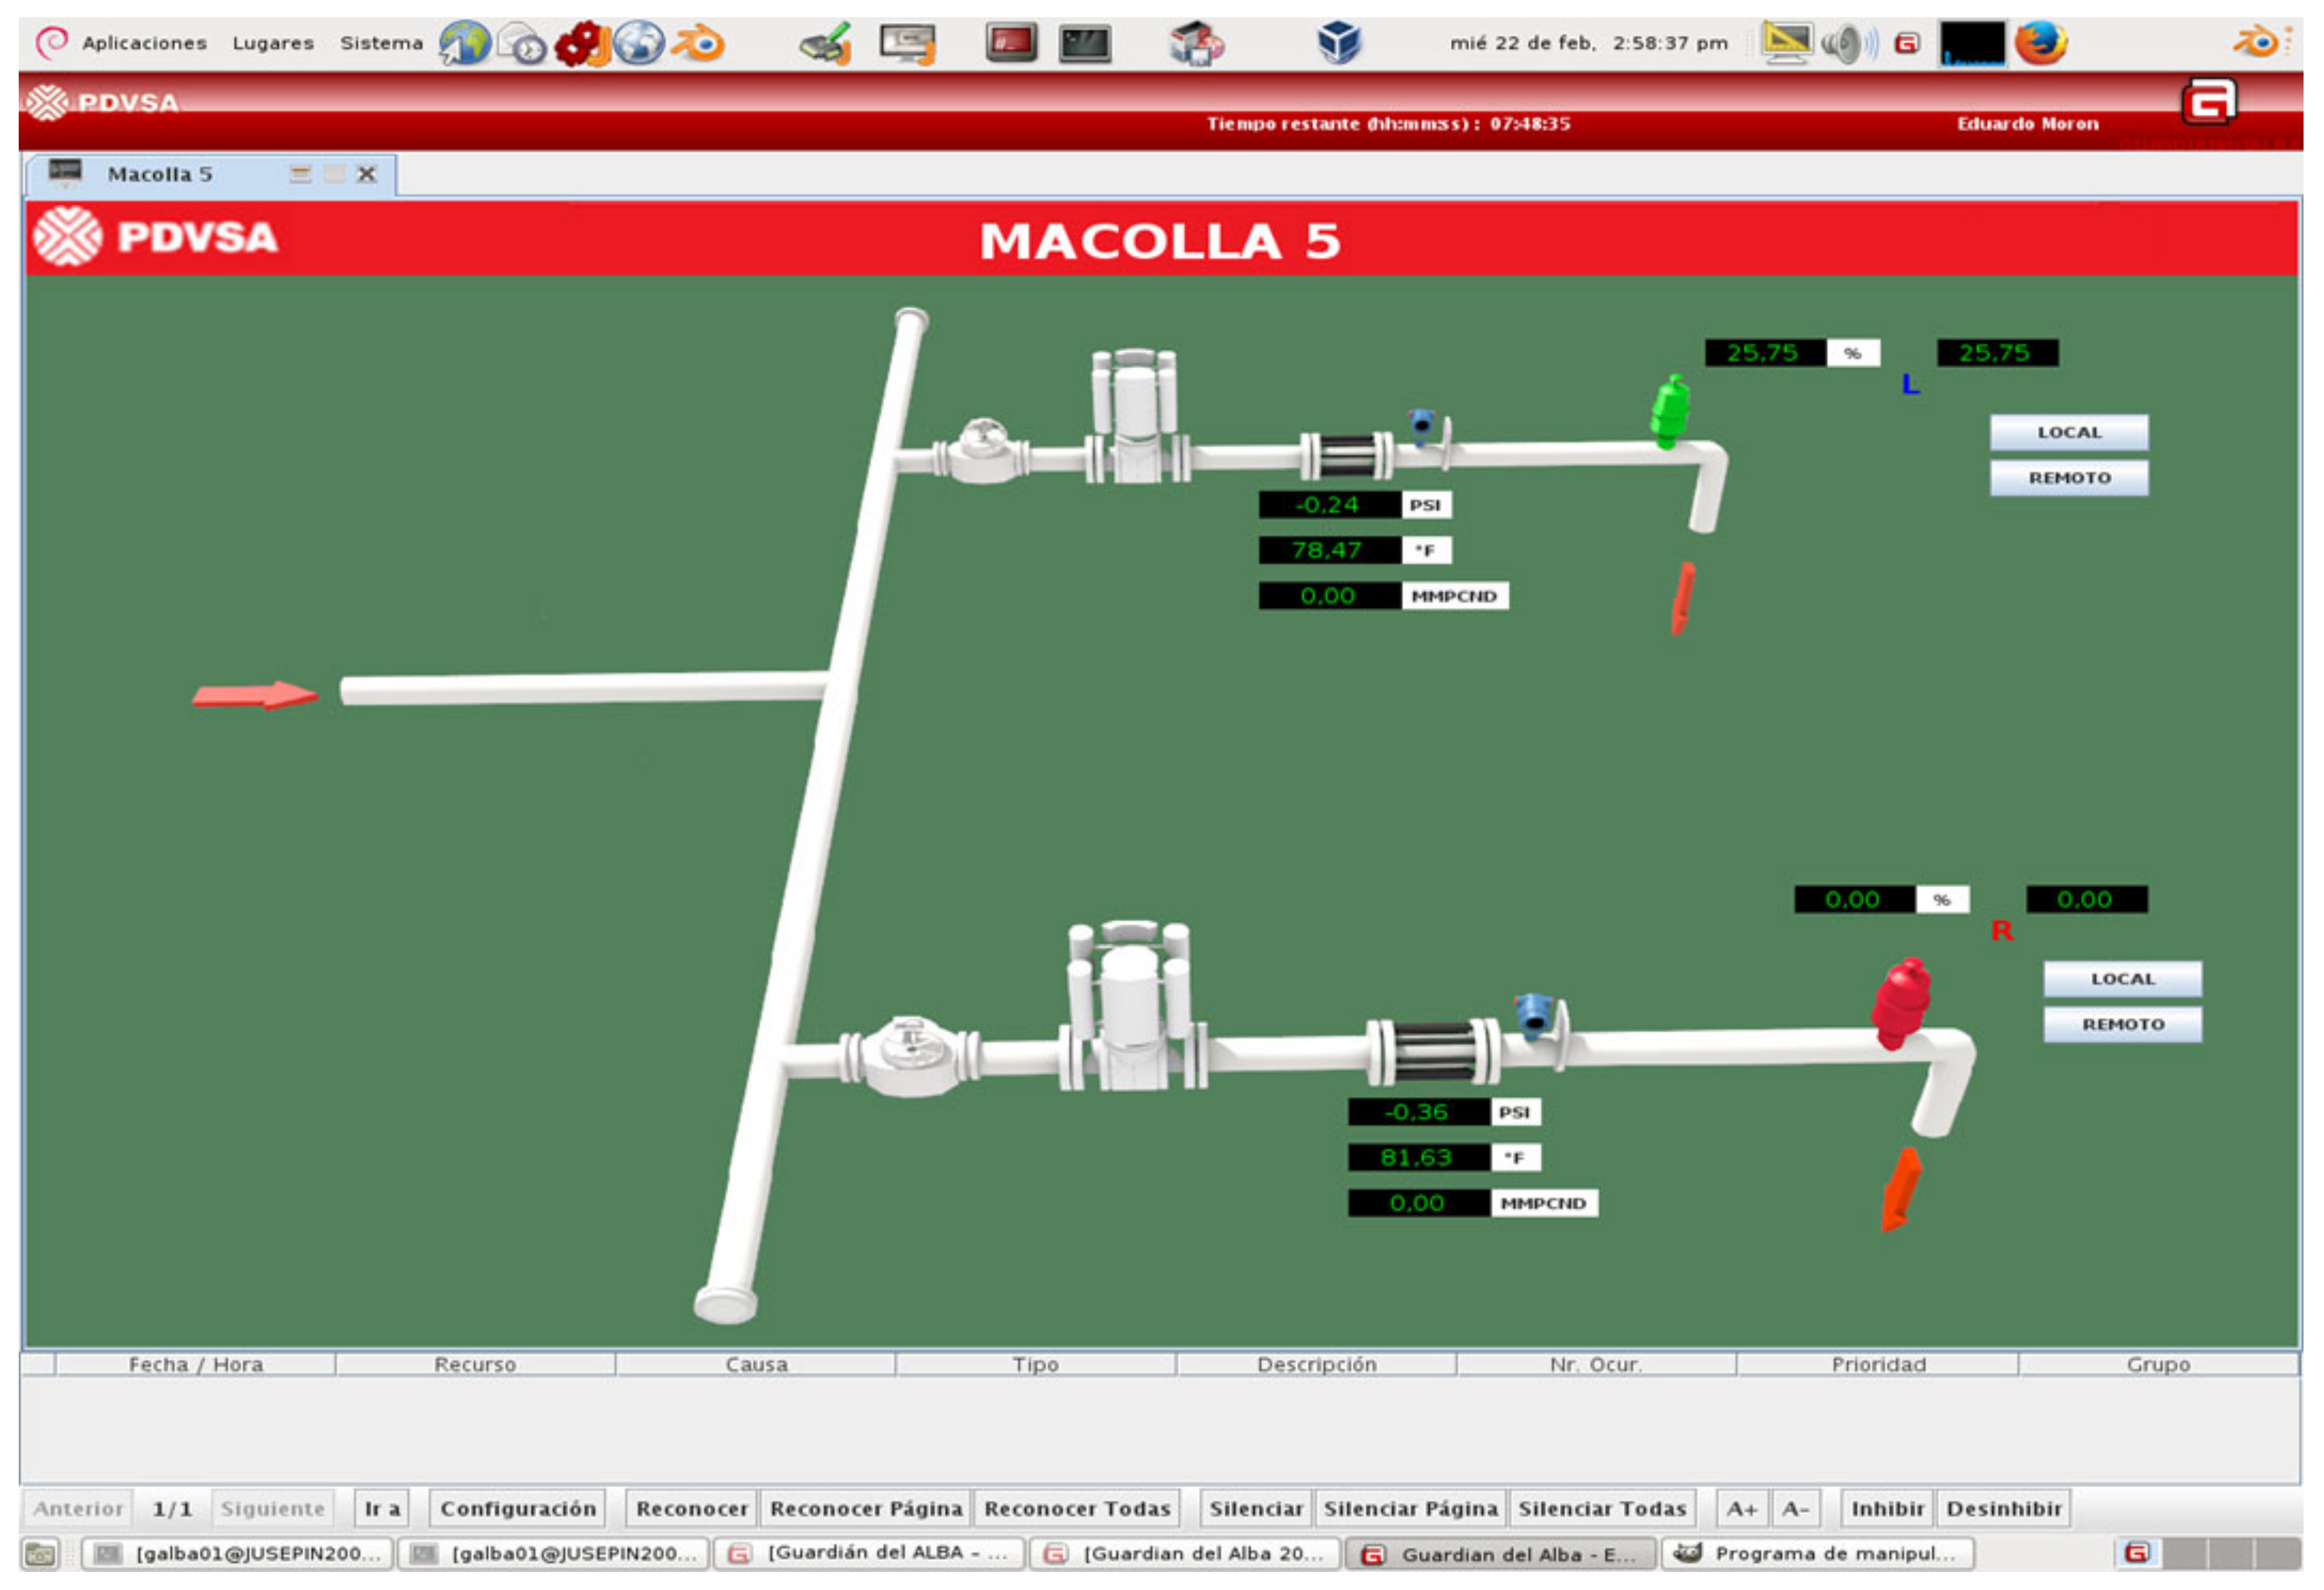Open the Sistema menu
The width and height of the screenshot is (2324, 1590).
tap(381, 43)
